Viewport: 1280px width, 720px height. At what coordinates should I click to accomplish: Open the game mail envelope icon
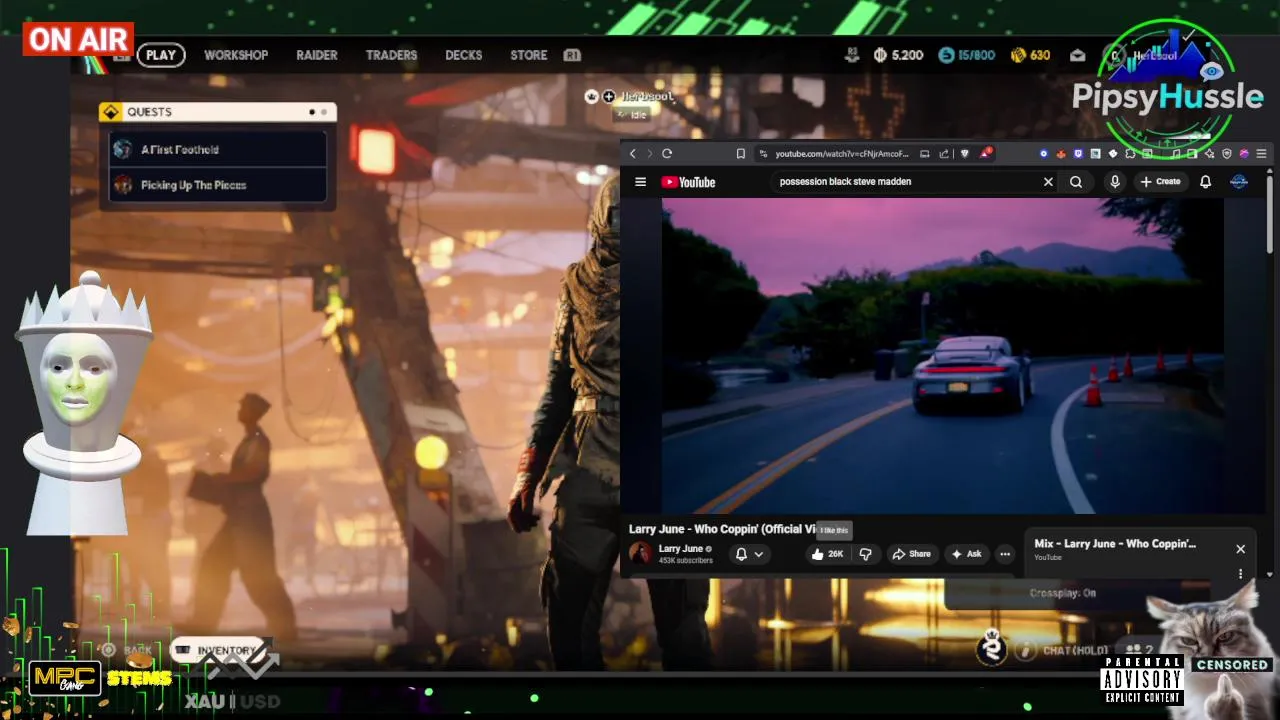1077,56
